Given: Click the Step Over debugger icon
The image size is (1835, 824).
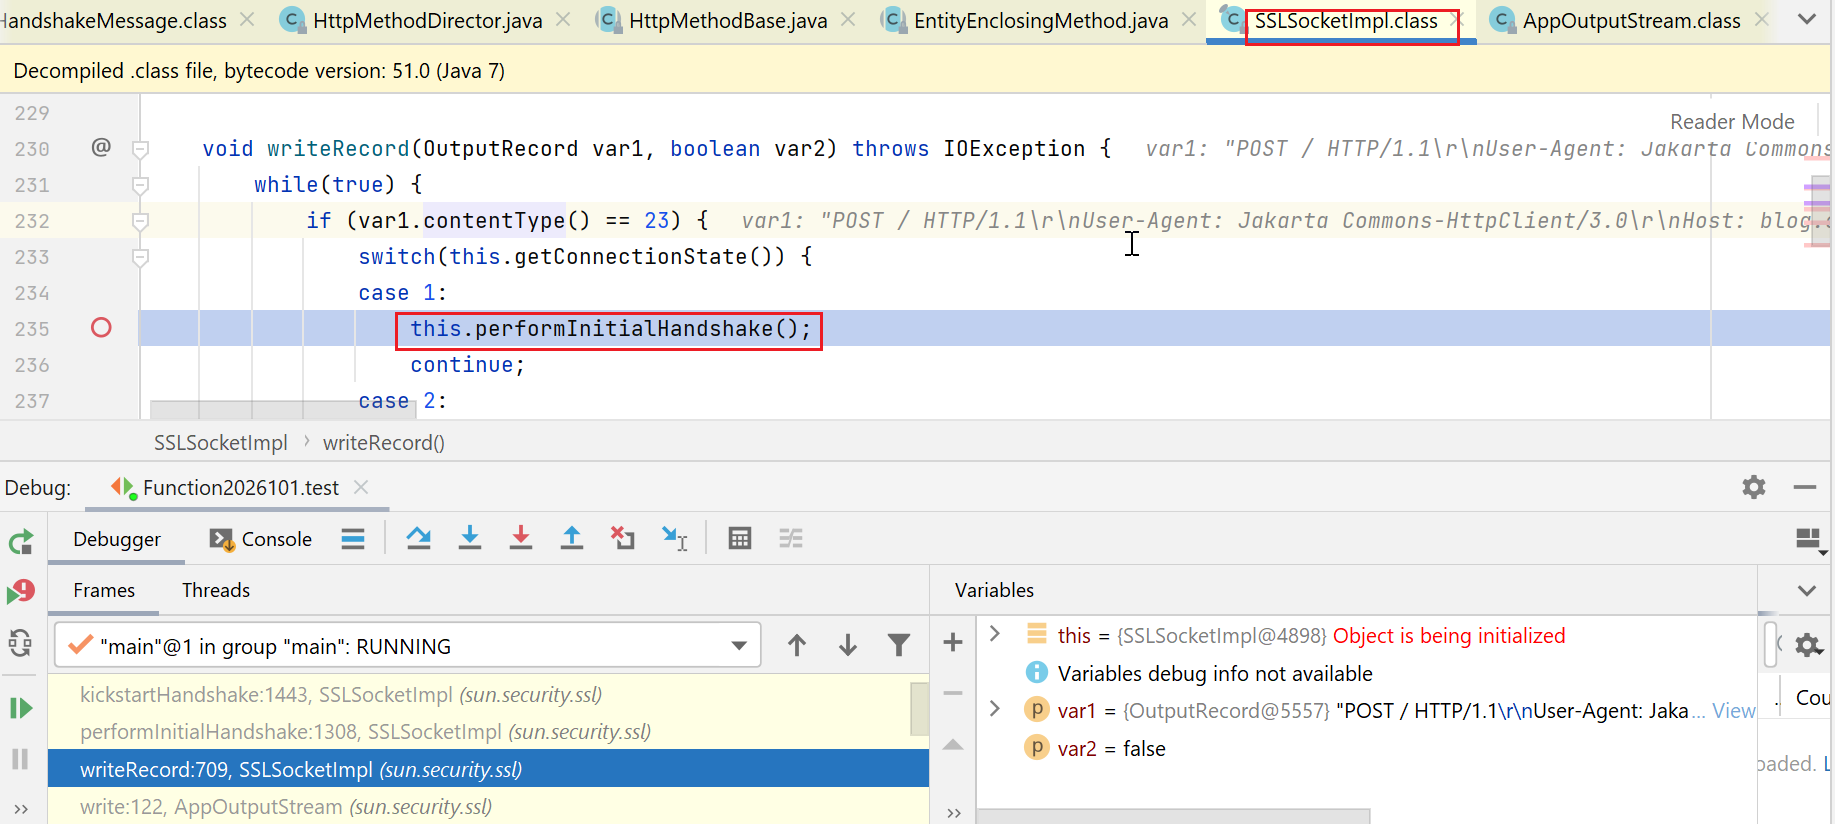Looking at the screenshot, I should point(418,539).
